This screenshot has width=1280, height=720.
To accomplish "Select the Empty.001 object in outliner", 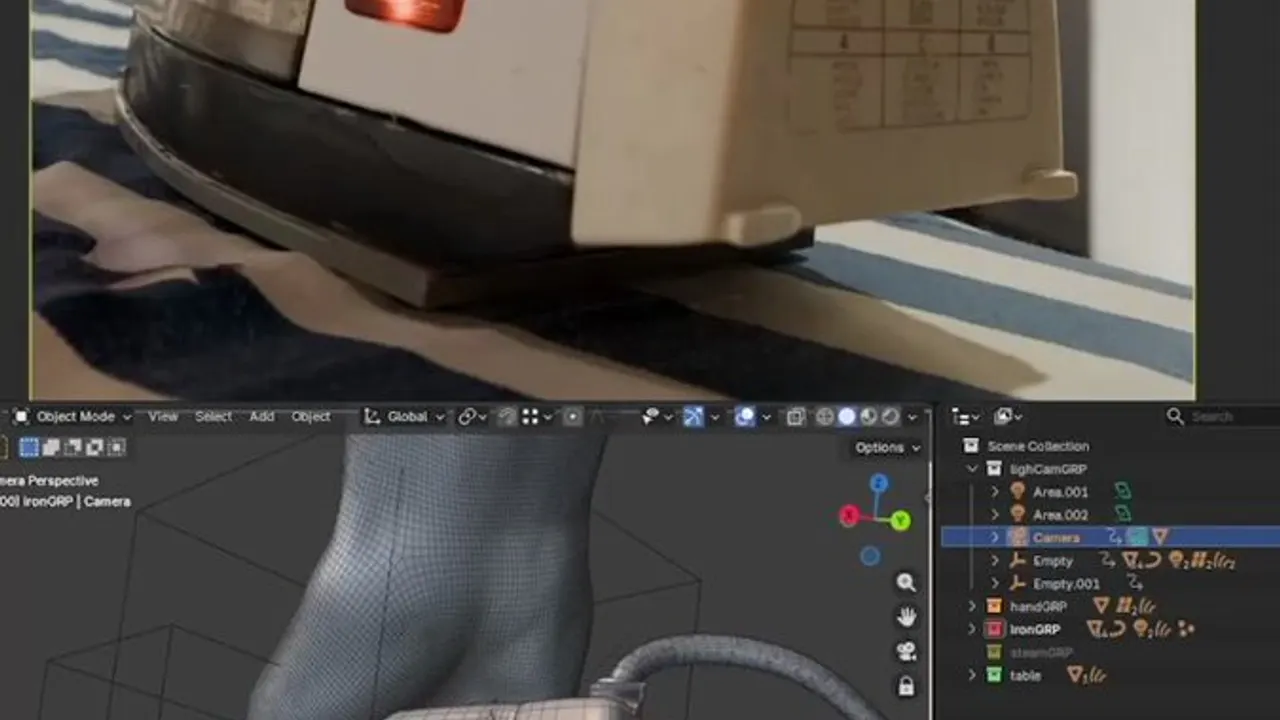I will (x=1066, y=584).
